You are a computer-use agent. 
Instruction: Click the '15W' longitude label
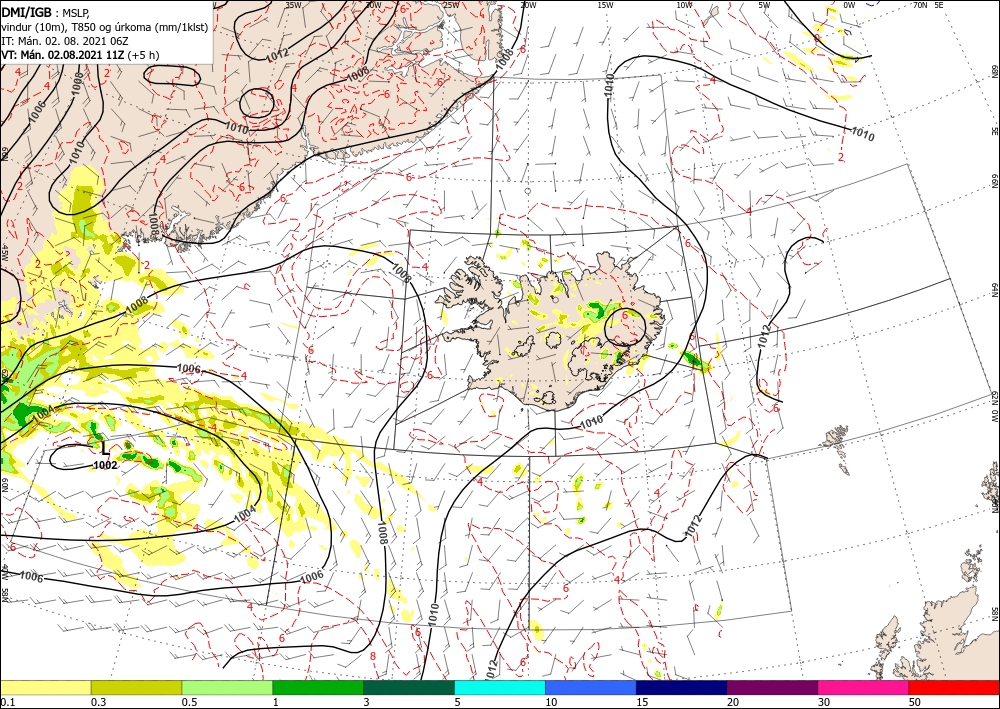tap(606, 5)
